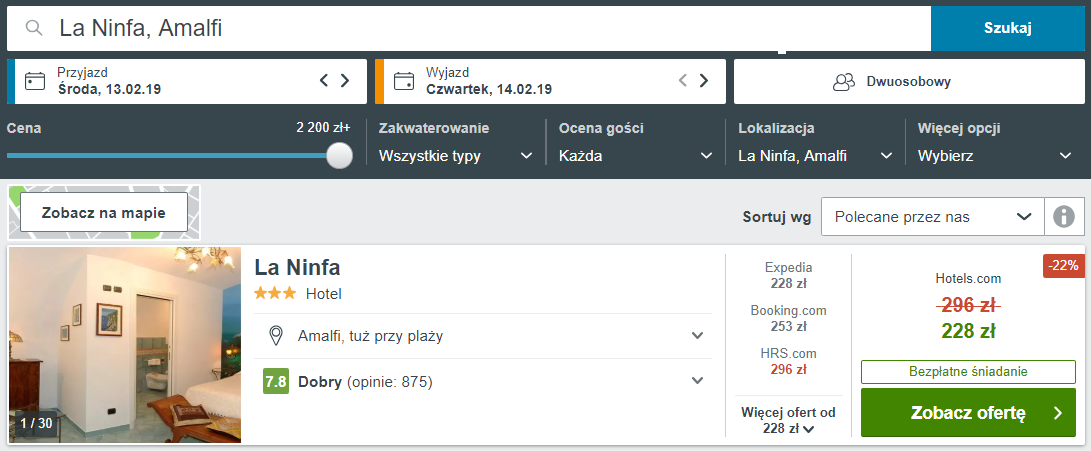
Task: Open the check-out calendar icon
Action: tap(404, 81)
